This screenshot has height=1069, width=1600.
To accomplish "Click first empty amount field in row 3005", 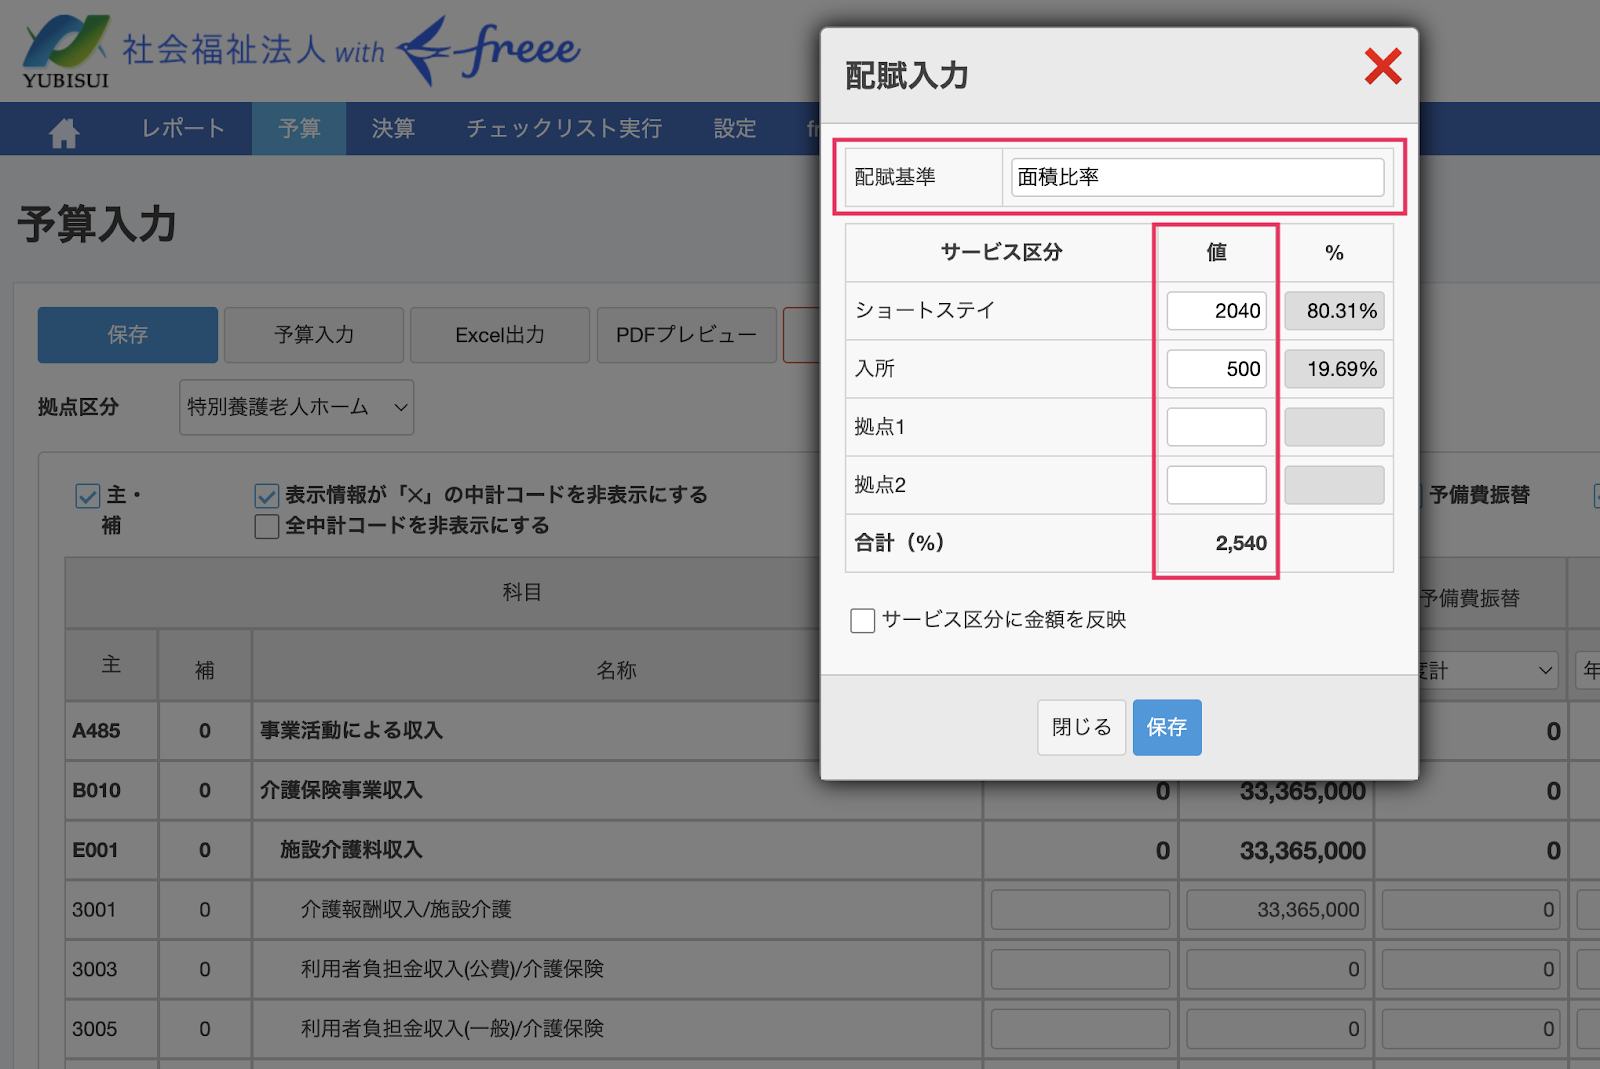I will 1080,1029.
